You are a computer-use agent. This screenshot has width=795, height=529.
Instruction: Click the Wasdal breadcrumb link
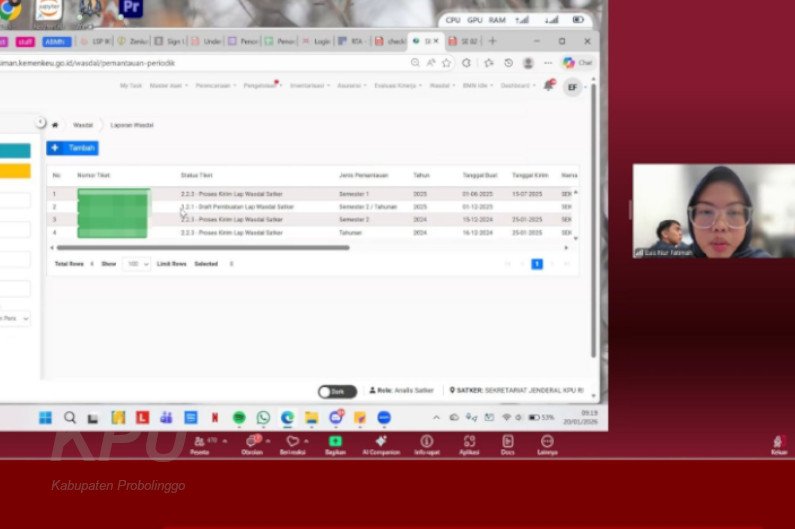click(83, 125)
